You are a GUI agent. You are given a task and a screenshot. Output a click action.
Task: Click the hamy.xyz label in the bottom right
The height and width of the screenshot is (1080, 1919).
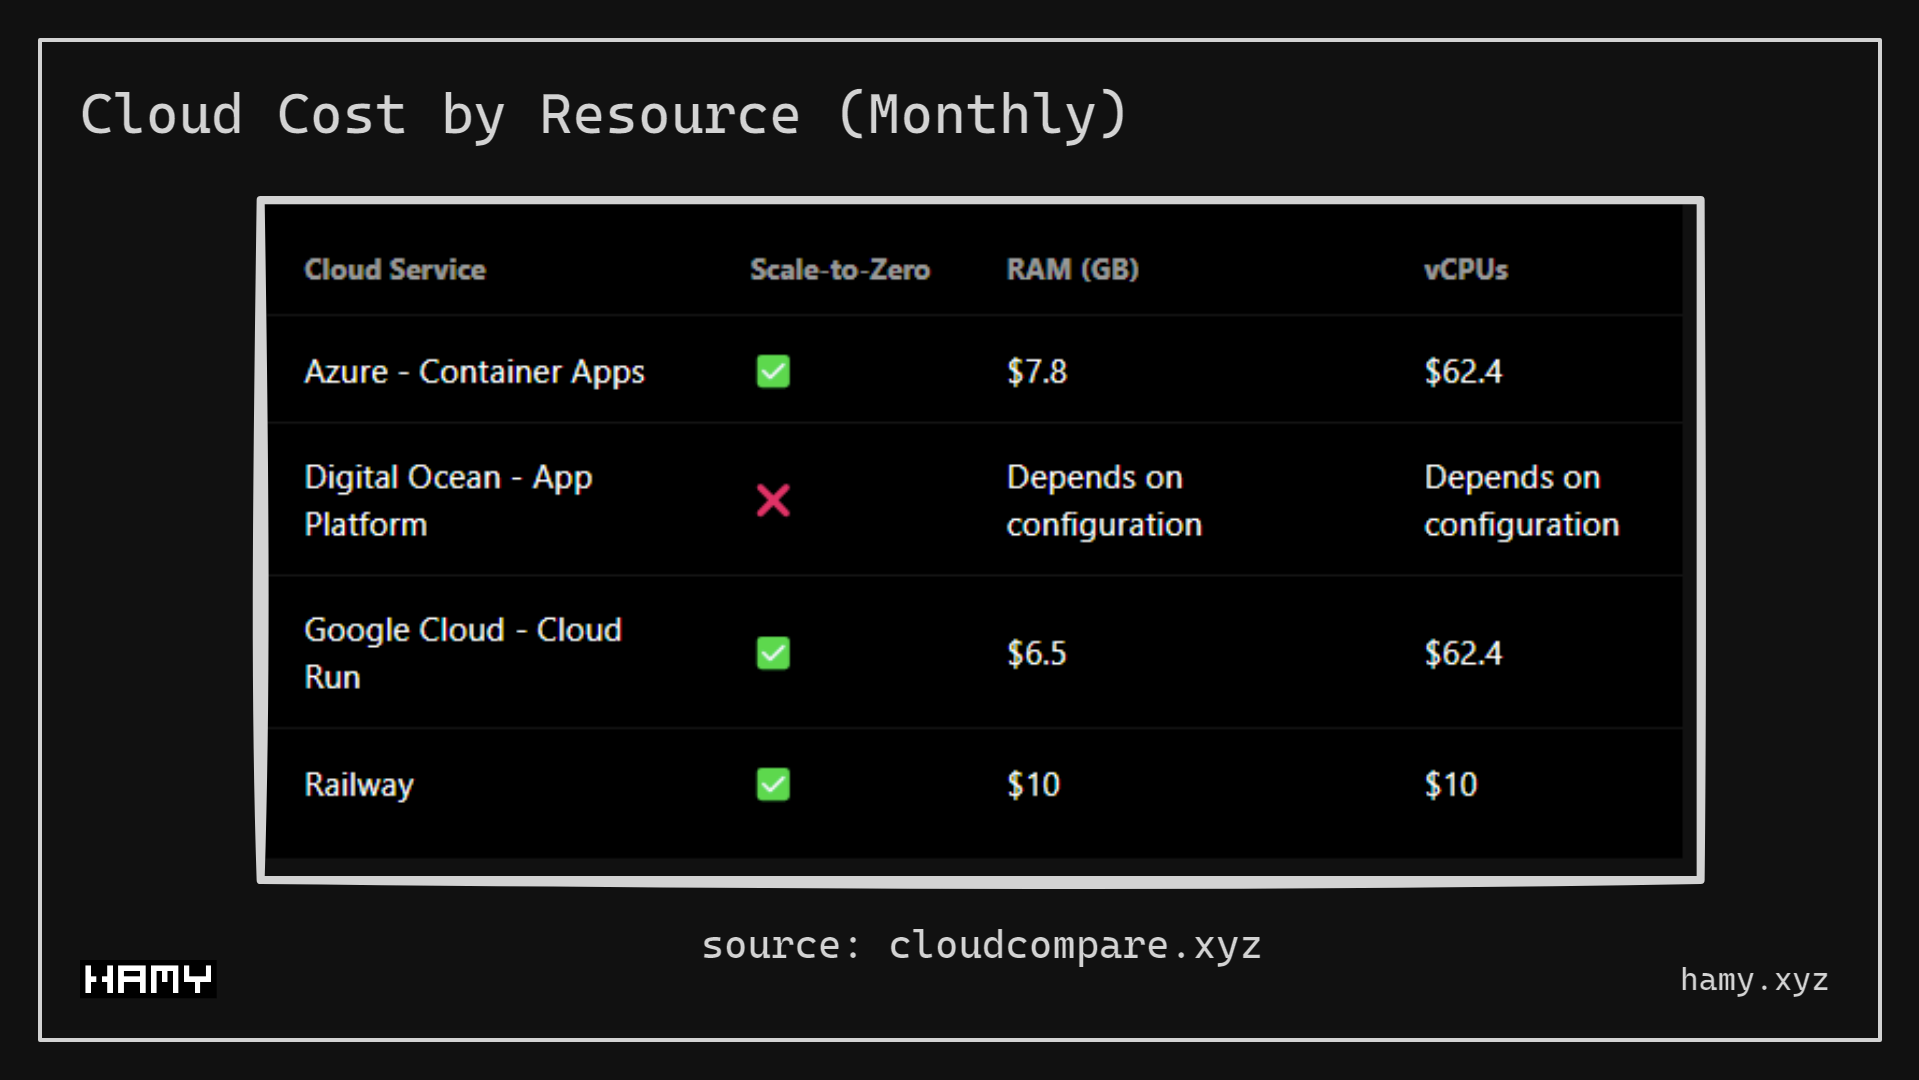pos(1754,980)
